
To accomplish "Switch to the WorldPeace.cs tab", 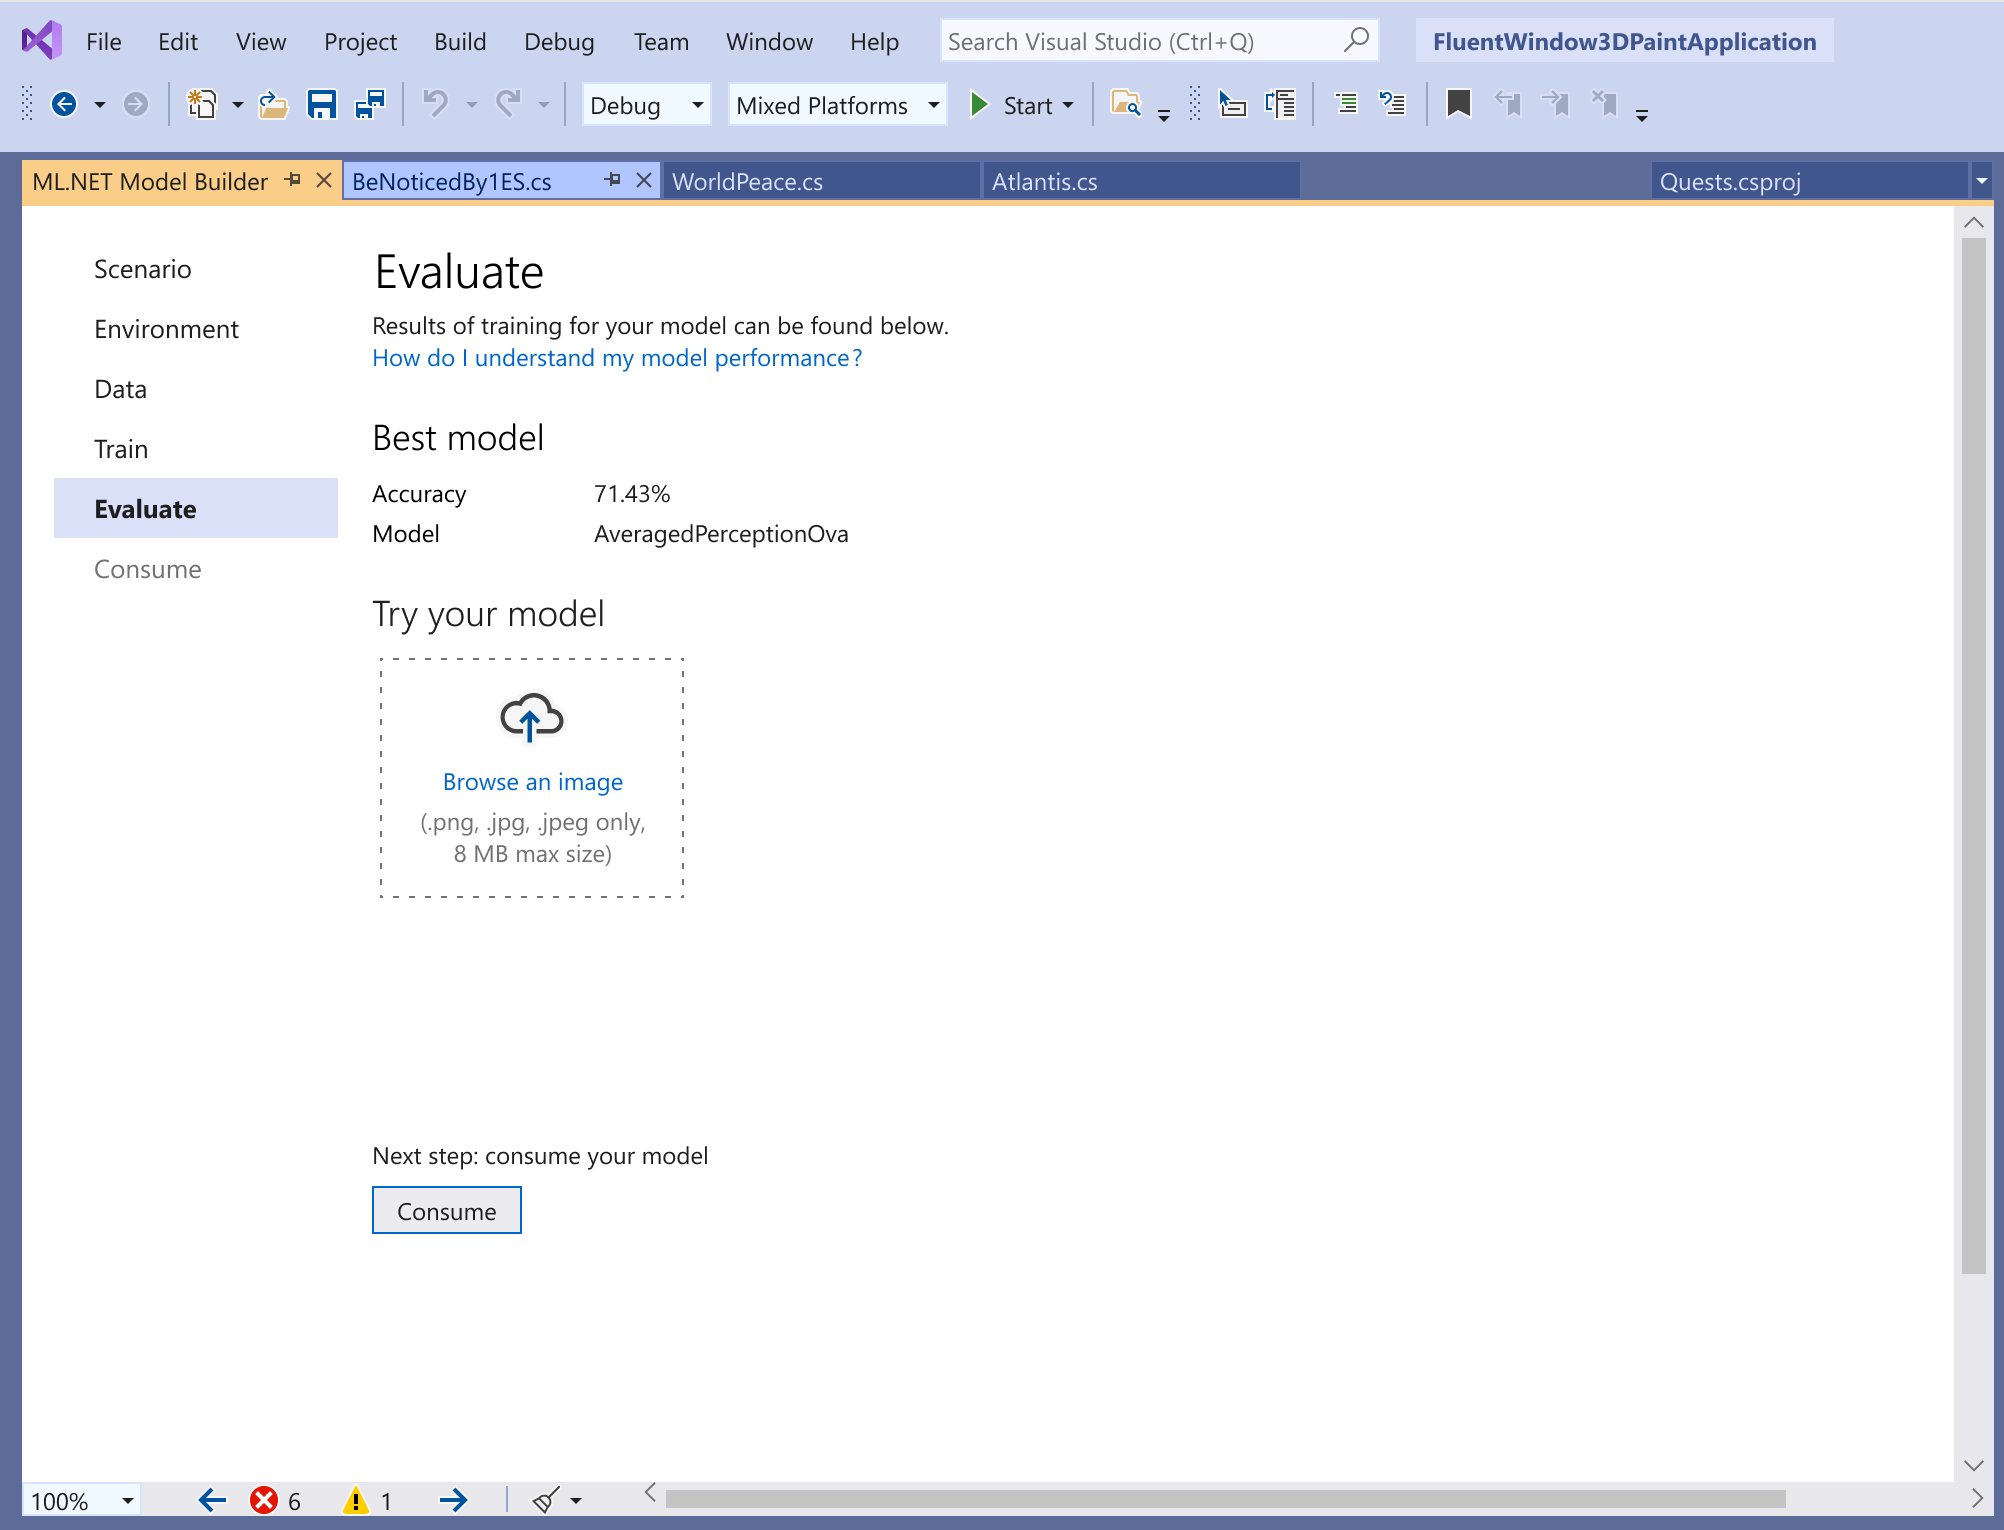I will (748, 181).
